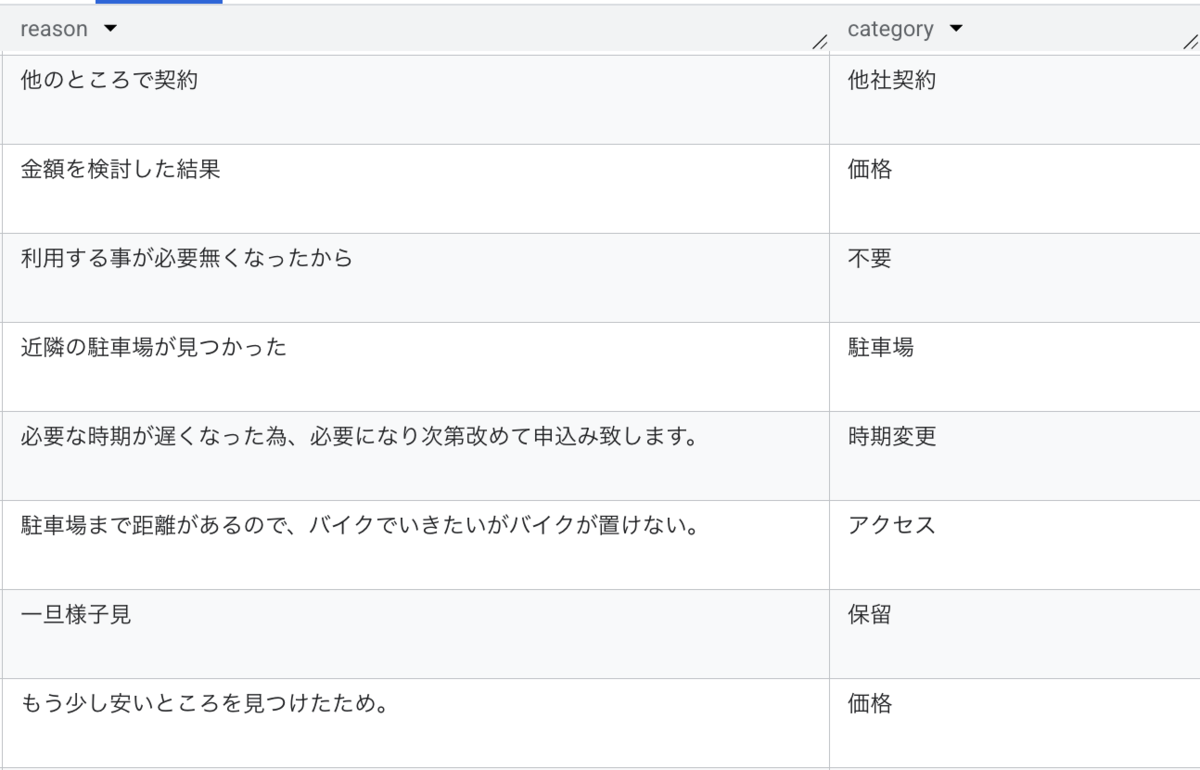Screen dimensions: 1200x770
Task: Click the 不要 category cell
Action: click(1015, 278)
